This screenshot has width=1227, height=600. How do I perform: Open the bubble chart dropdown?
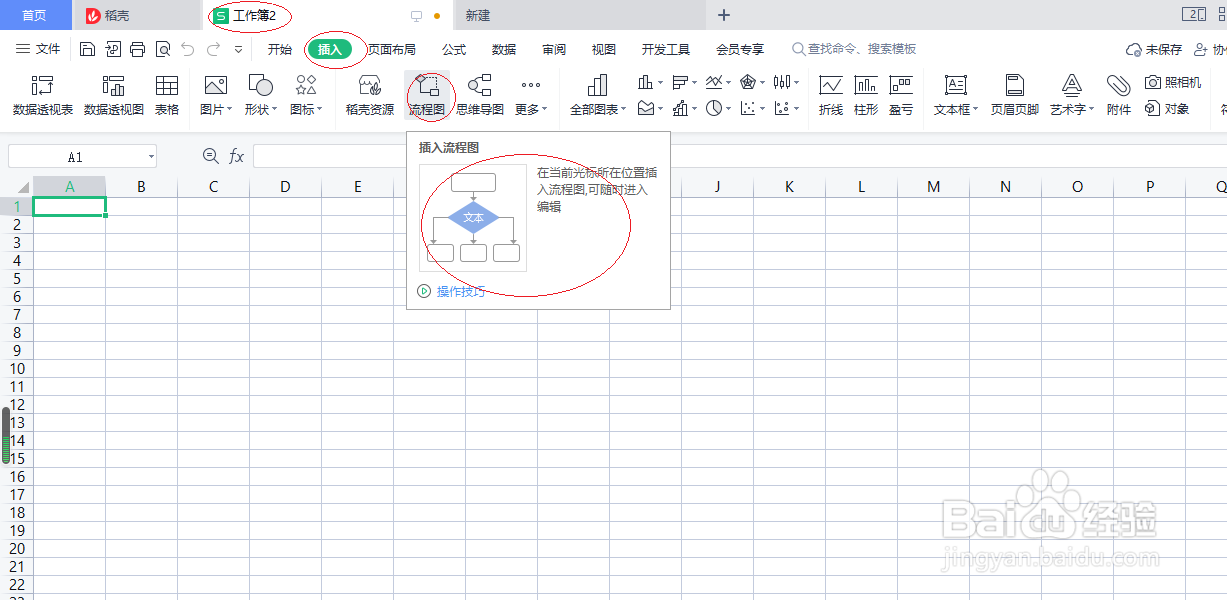point(786,108)
